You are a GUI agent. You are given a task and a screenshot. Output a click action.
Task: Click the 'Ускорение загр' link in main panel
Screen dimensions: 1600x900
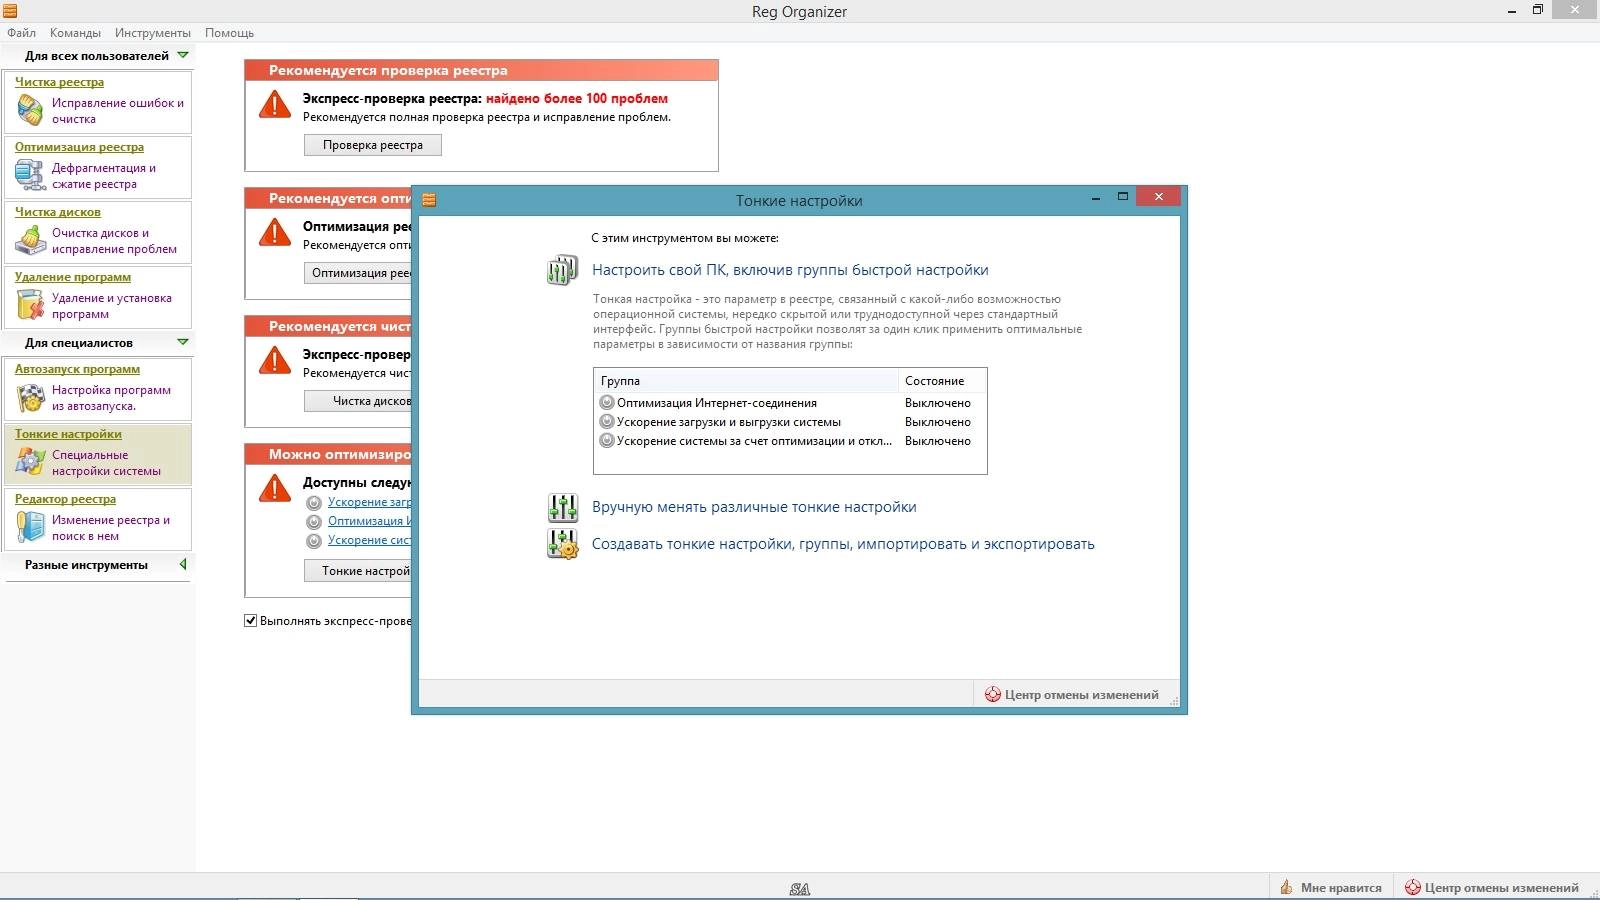[370, 502]
